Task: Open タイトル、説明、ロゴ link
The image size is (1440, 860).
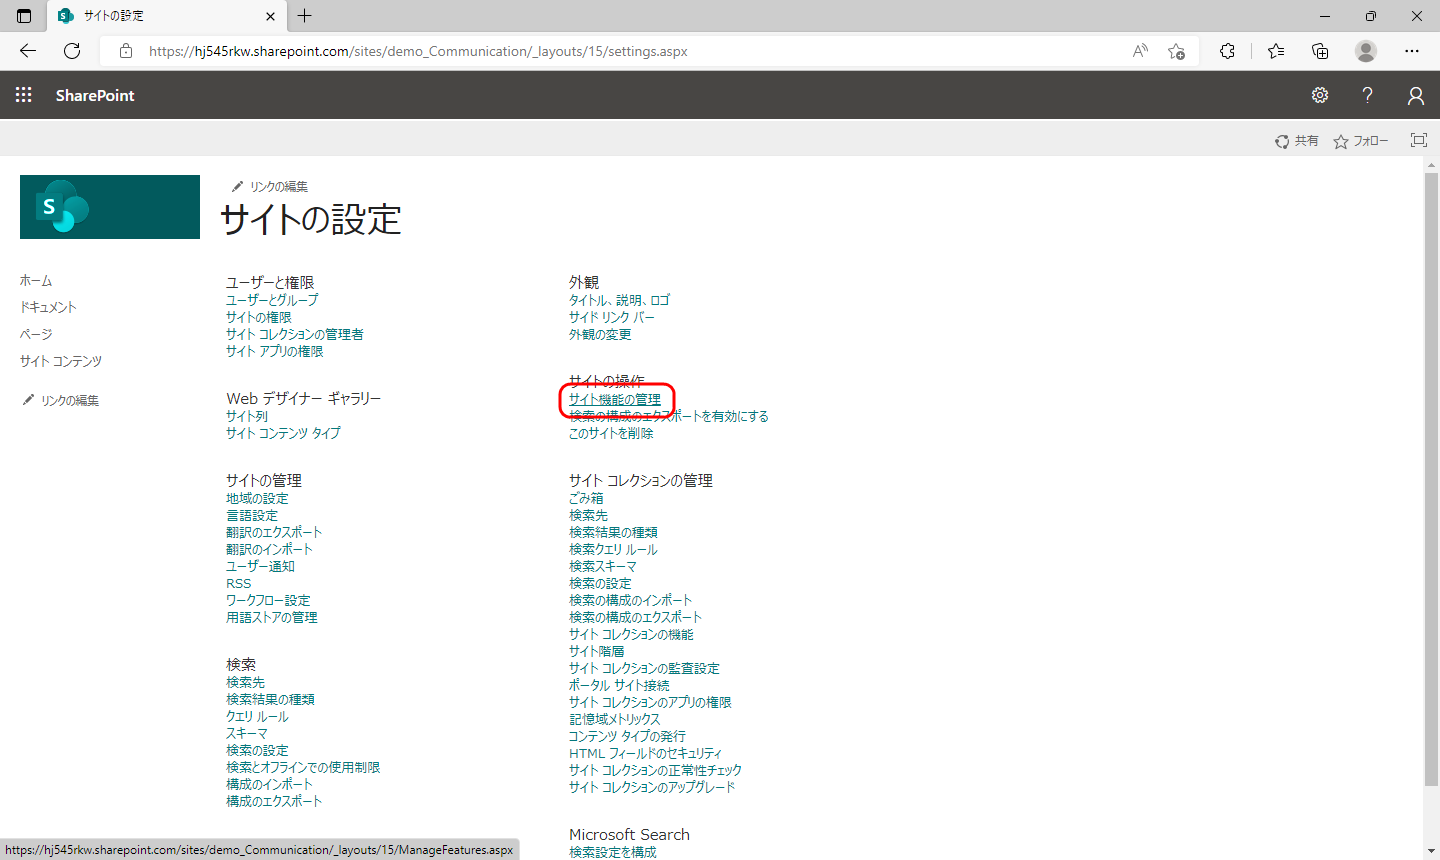Action: pos(620,300)
